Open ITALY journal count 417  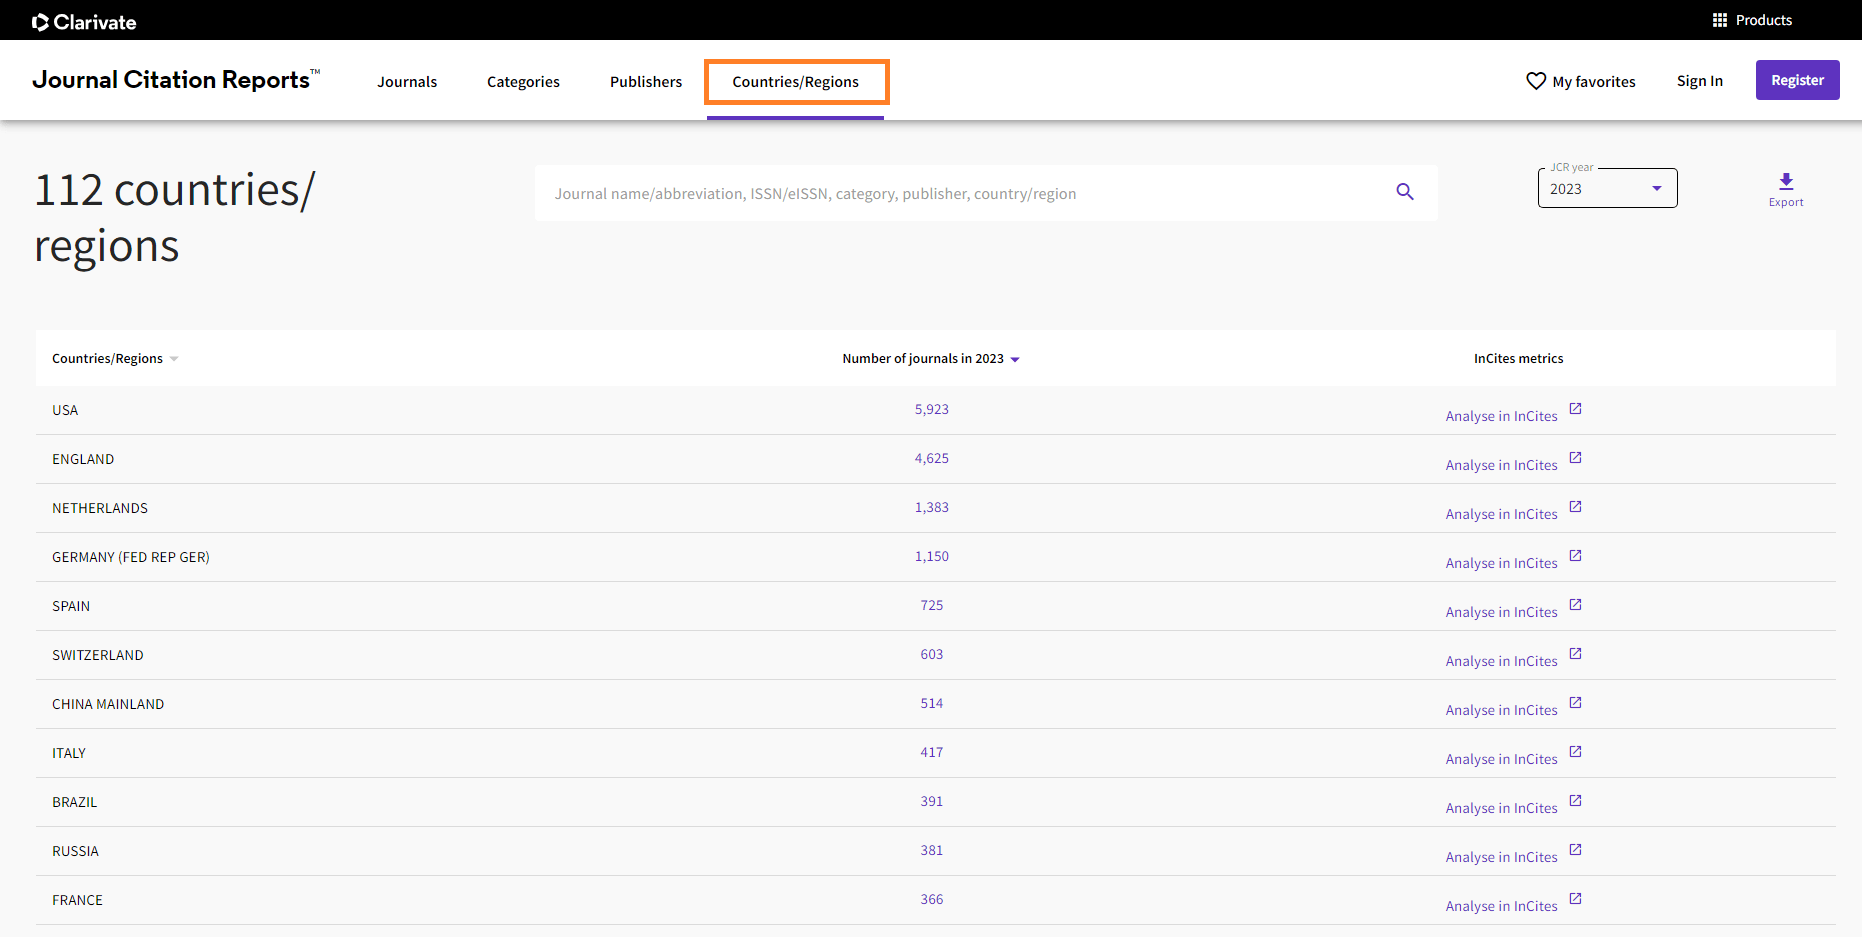coord(931,752)
